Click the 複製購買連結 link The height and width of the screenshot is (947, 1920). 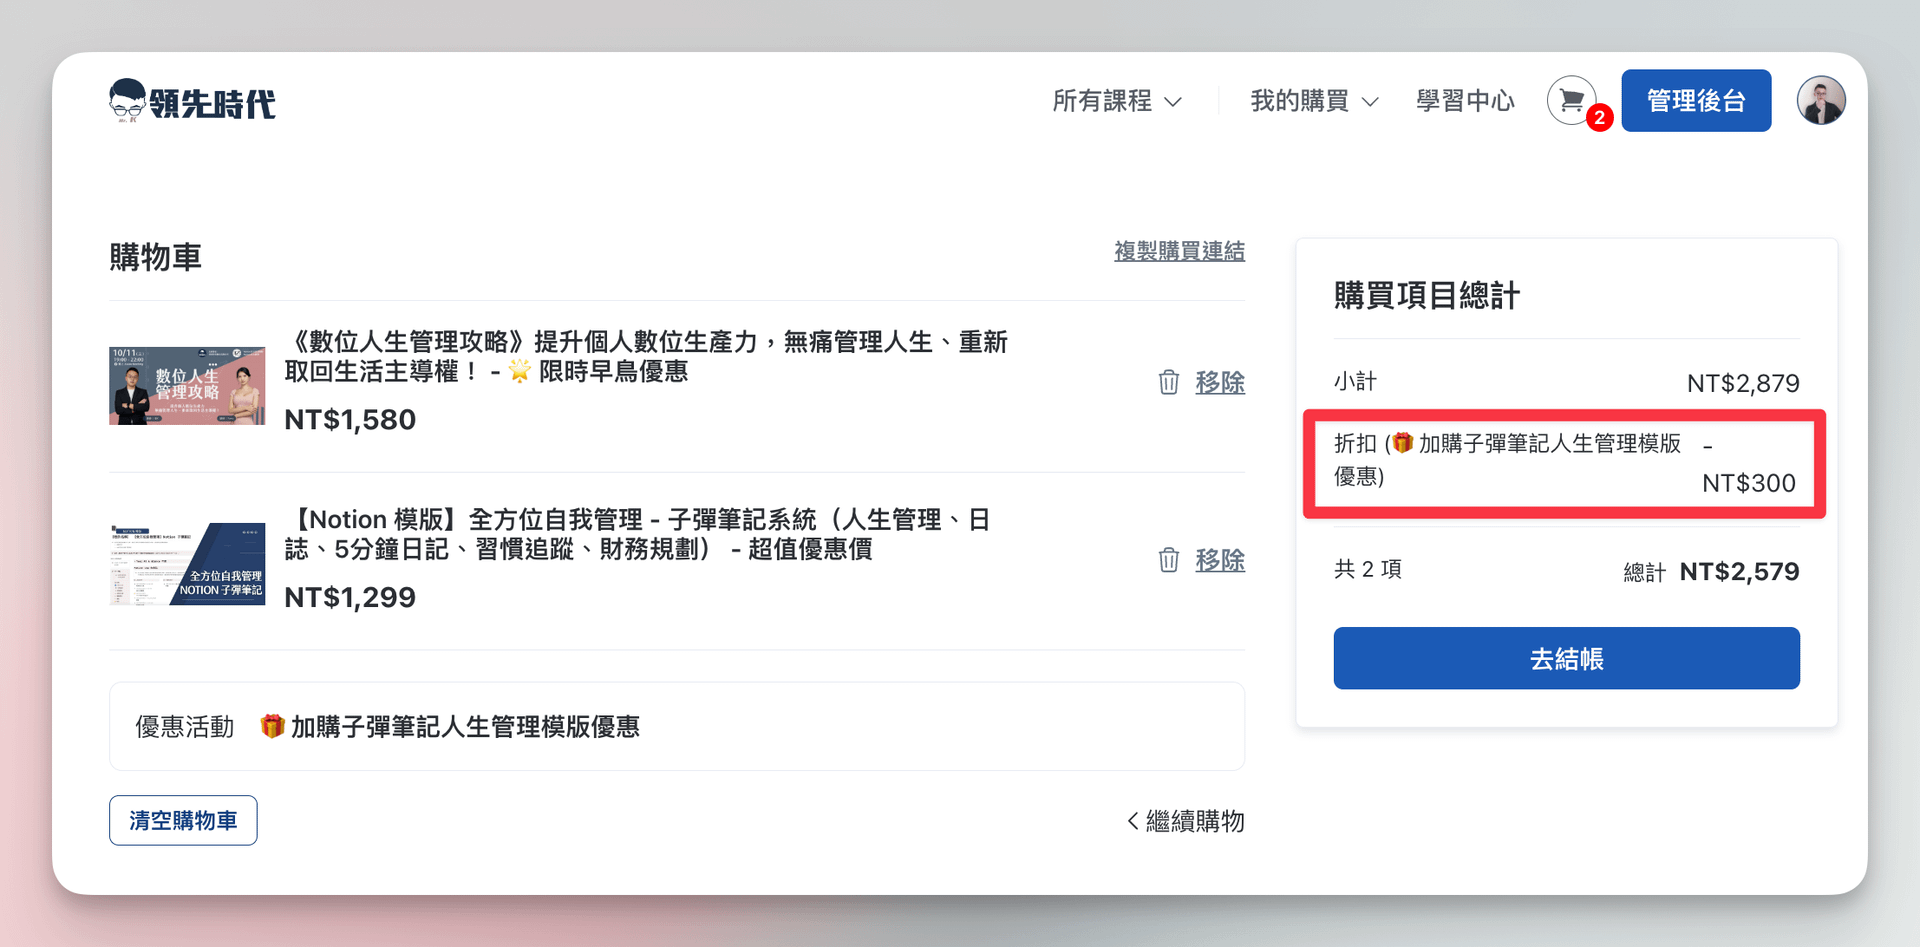point(1179,251)
